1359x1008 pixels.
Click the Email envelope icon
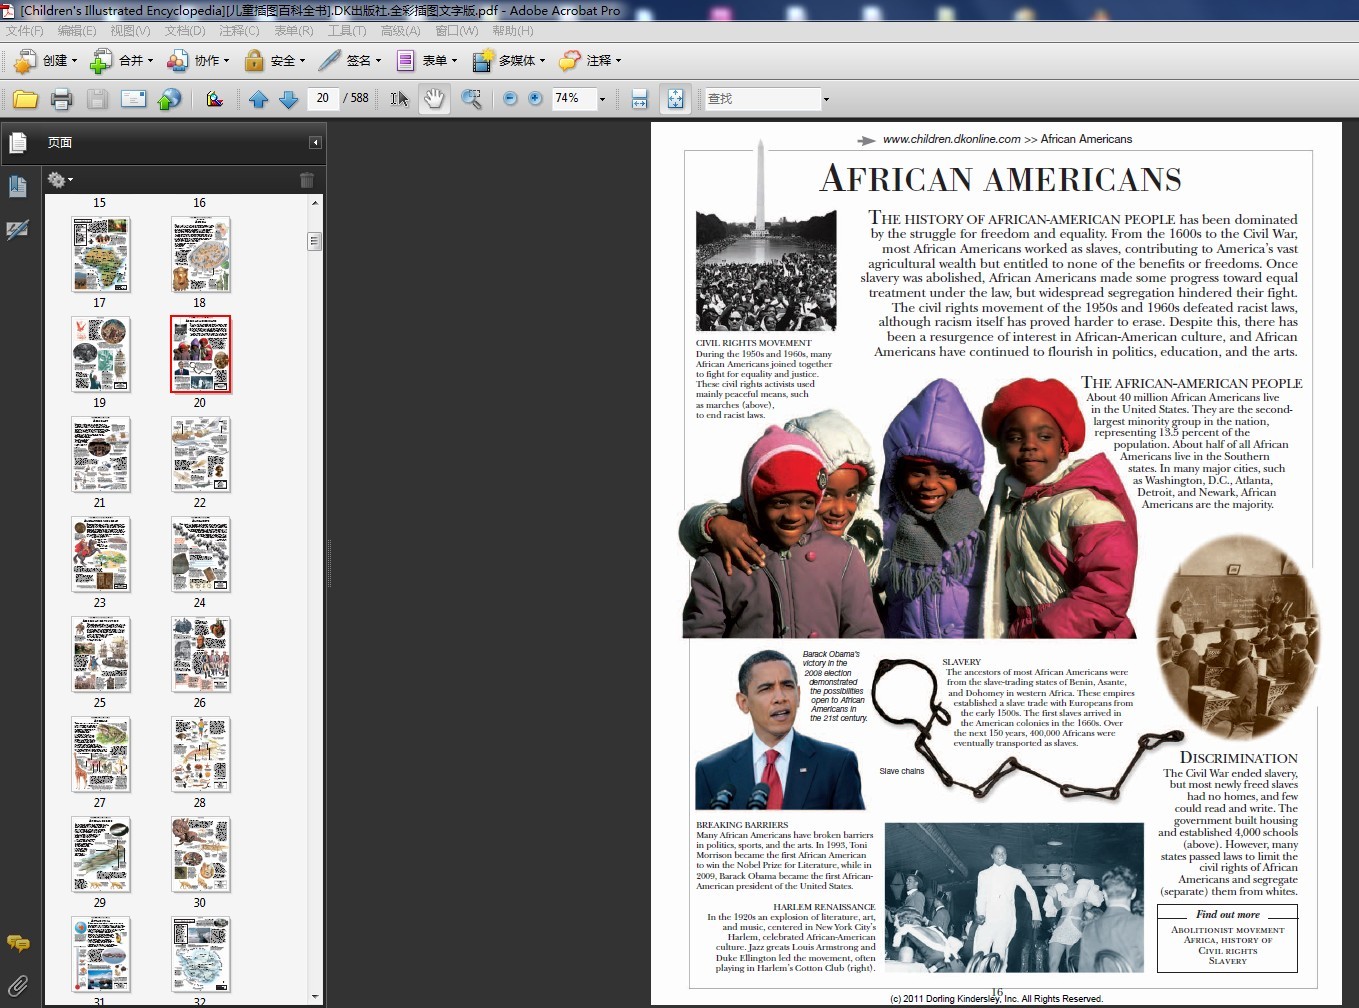coord(133,99)
